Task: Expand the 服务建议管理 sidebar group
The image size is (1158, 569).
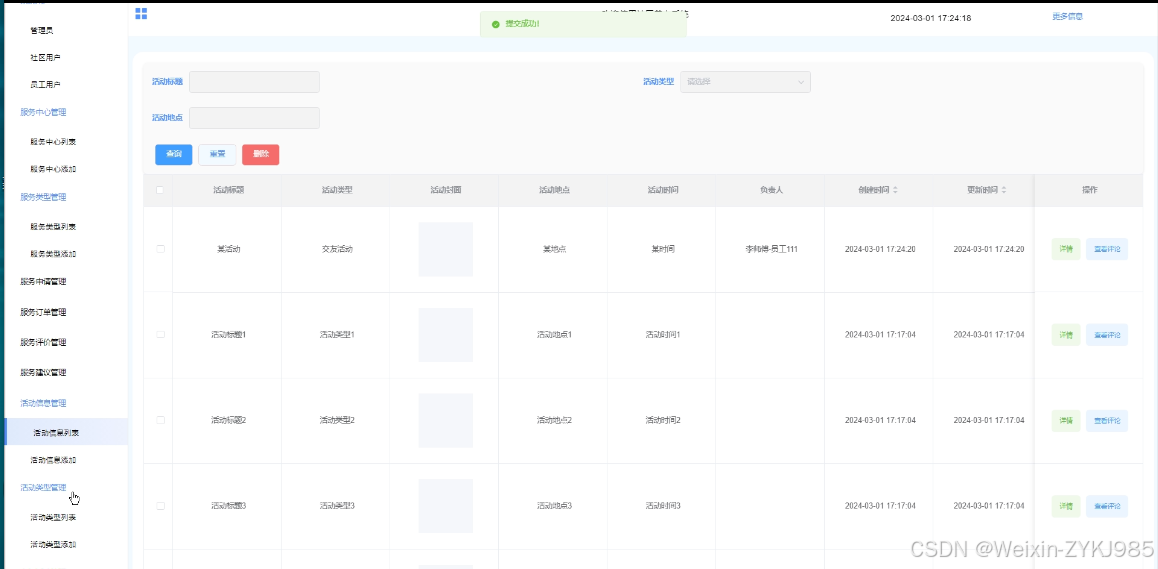Action: tap(44, 372)
